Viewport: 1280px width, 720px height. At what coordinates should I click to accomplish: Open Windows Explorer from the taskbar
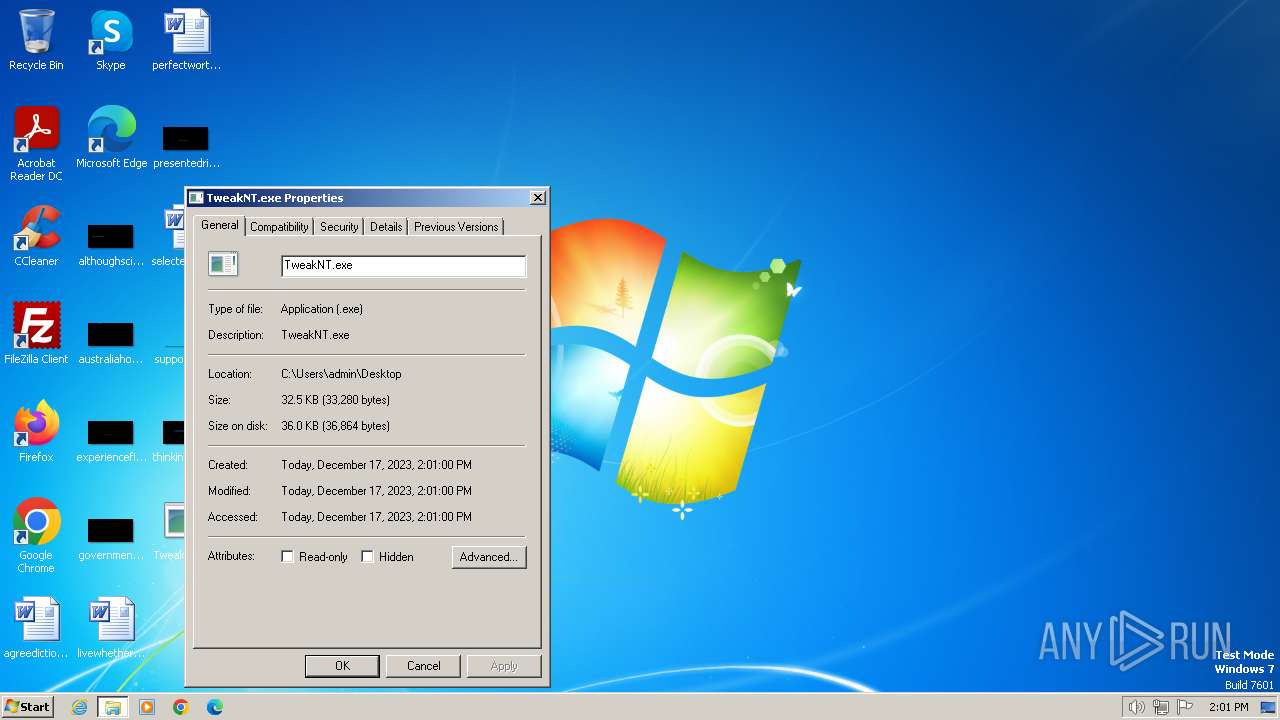pos(113,707)
